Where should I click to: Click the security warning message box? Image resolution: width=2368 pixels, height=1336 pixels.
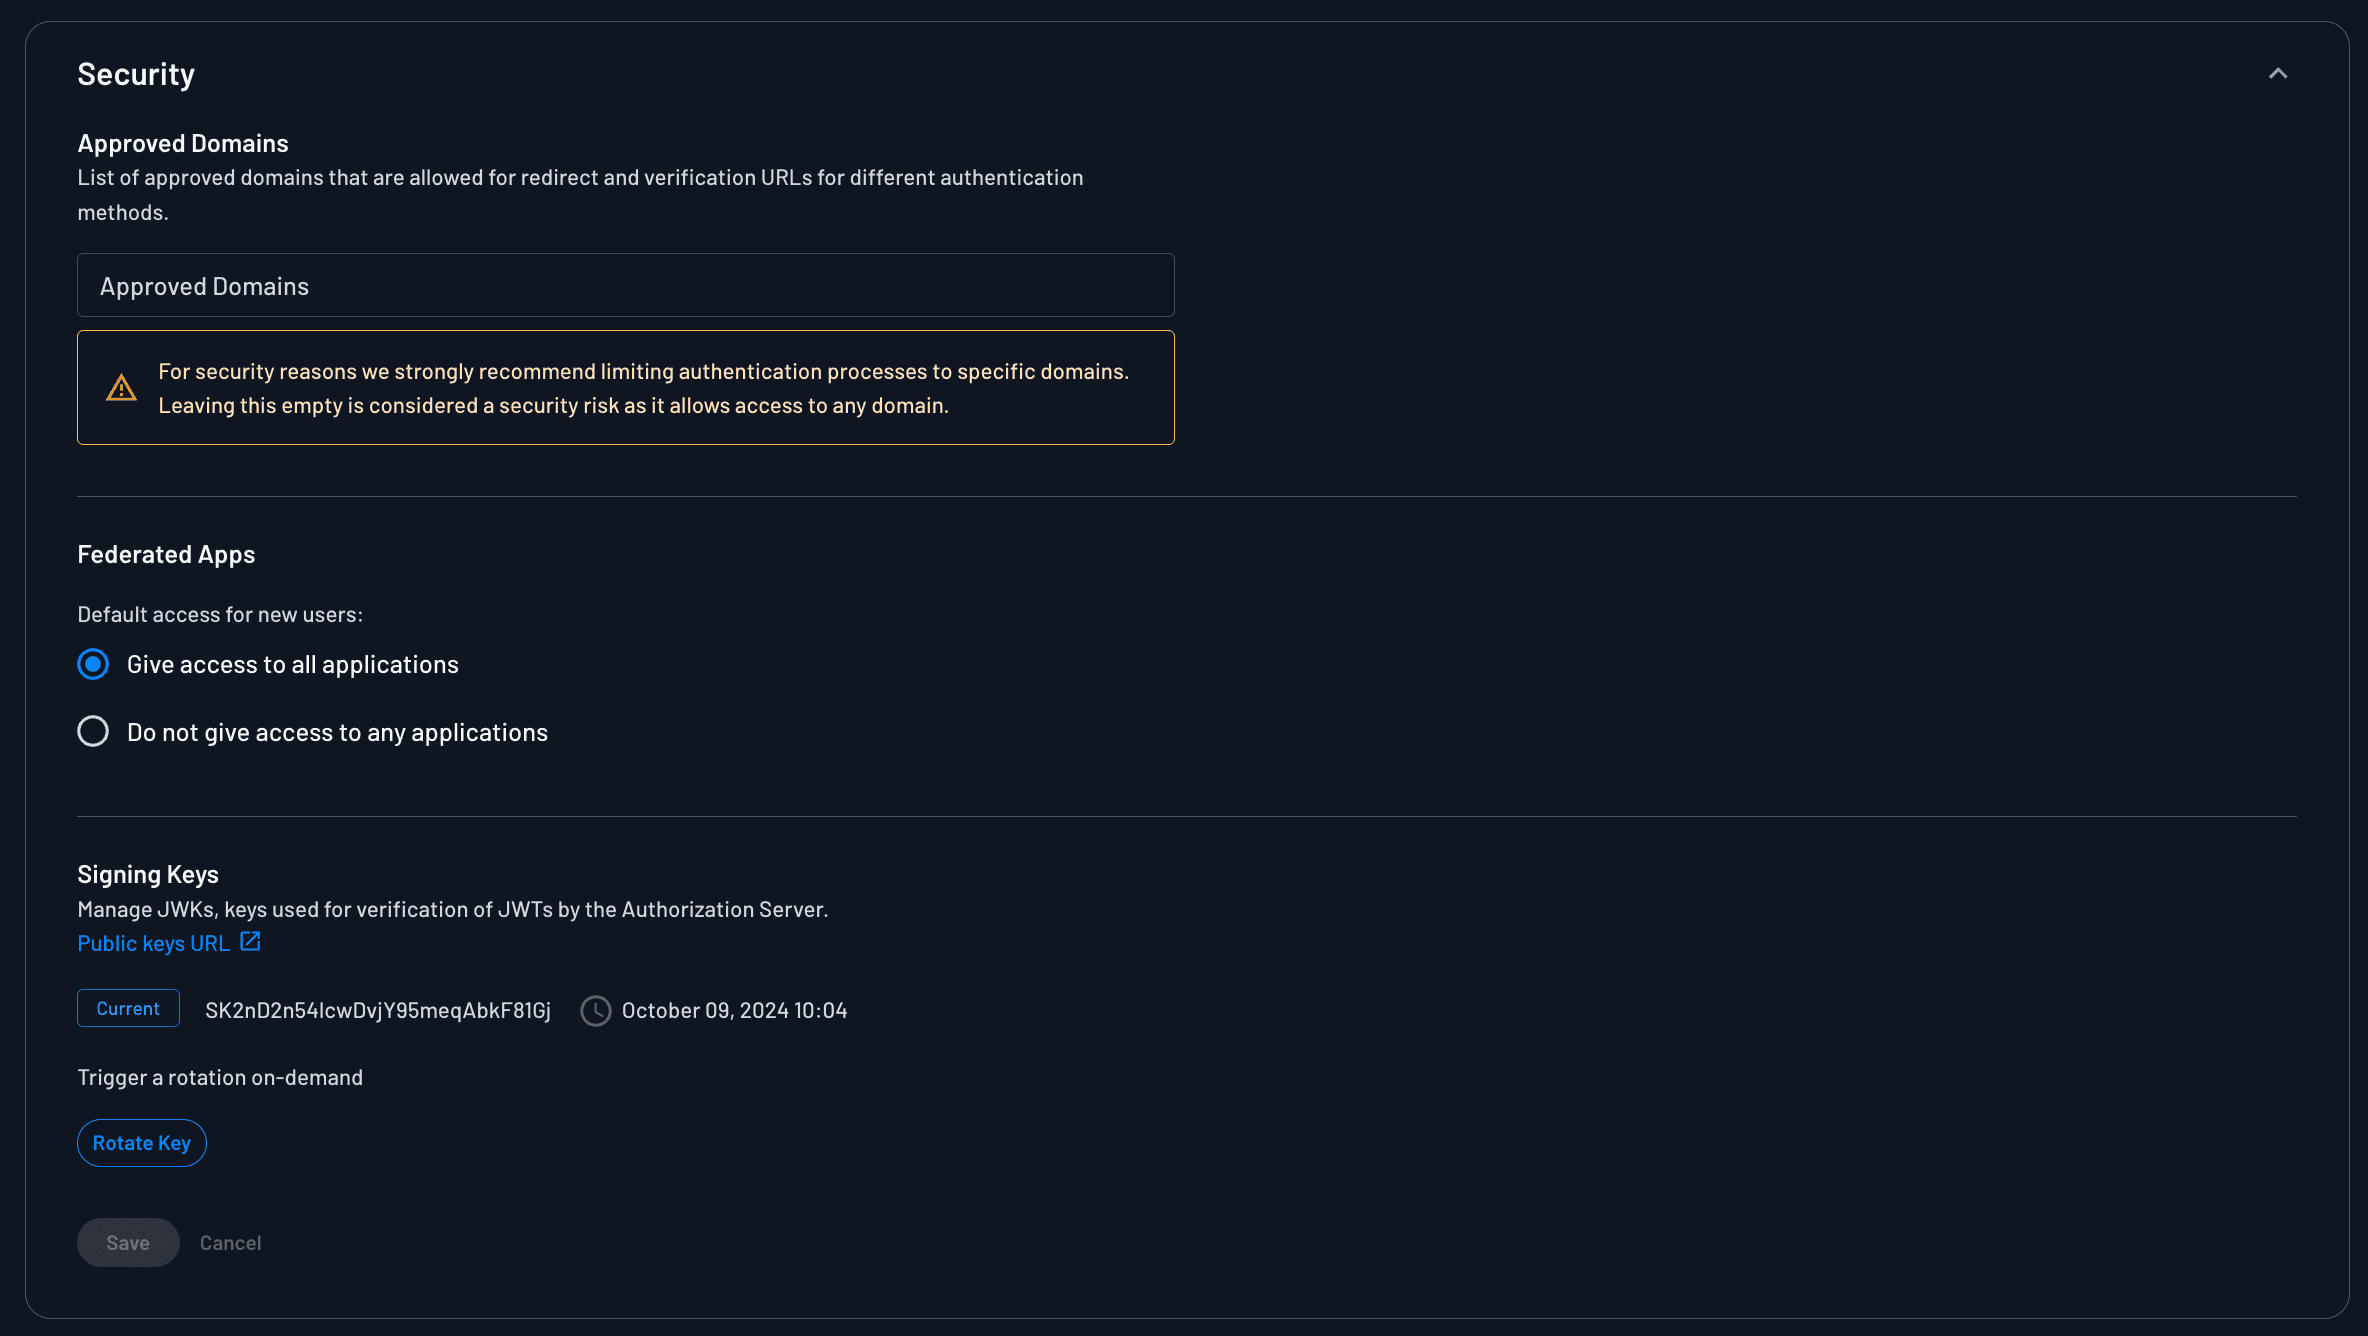[625, 387]
